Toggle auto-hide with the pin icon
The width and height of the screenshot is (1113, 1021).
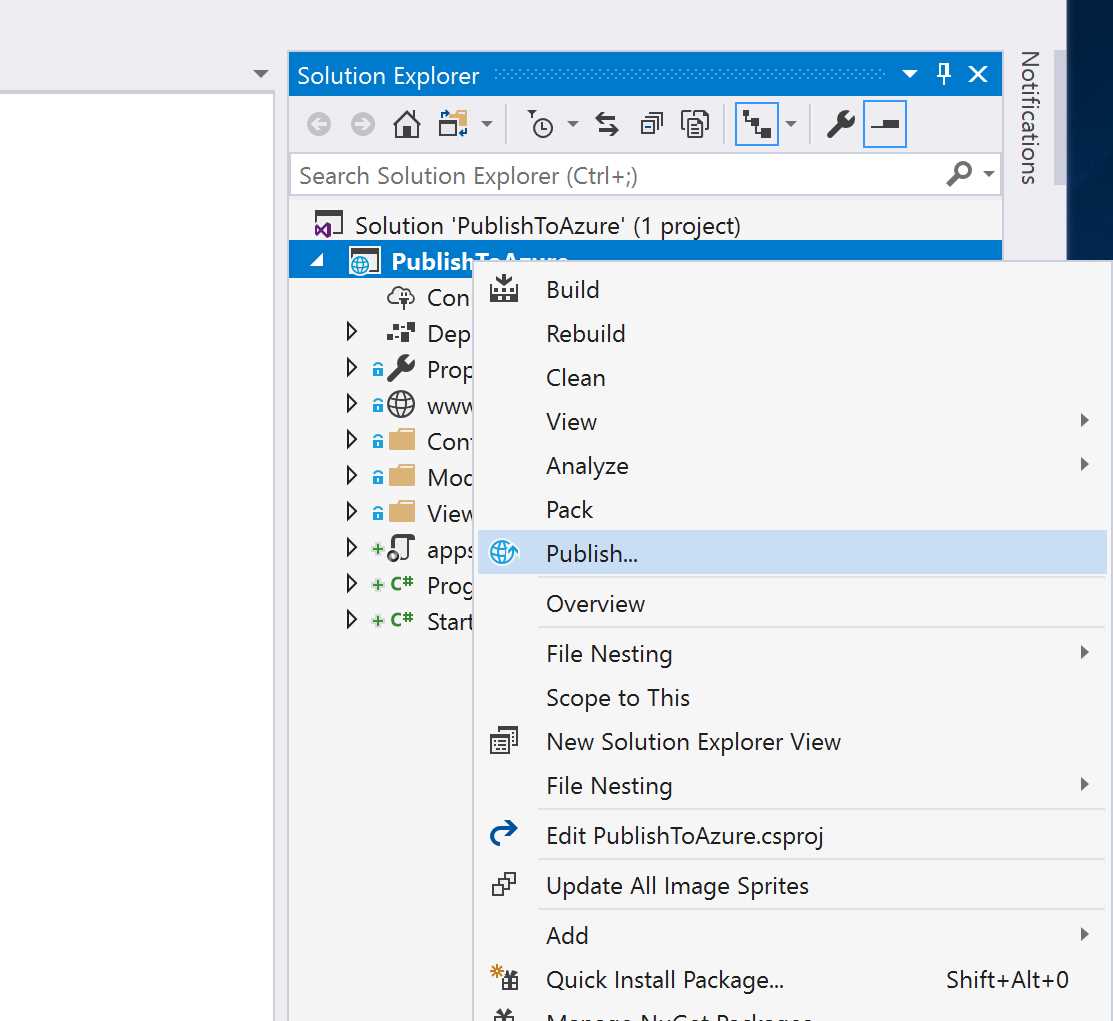pyautogui.click(x=943, y=73)
